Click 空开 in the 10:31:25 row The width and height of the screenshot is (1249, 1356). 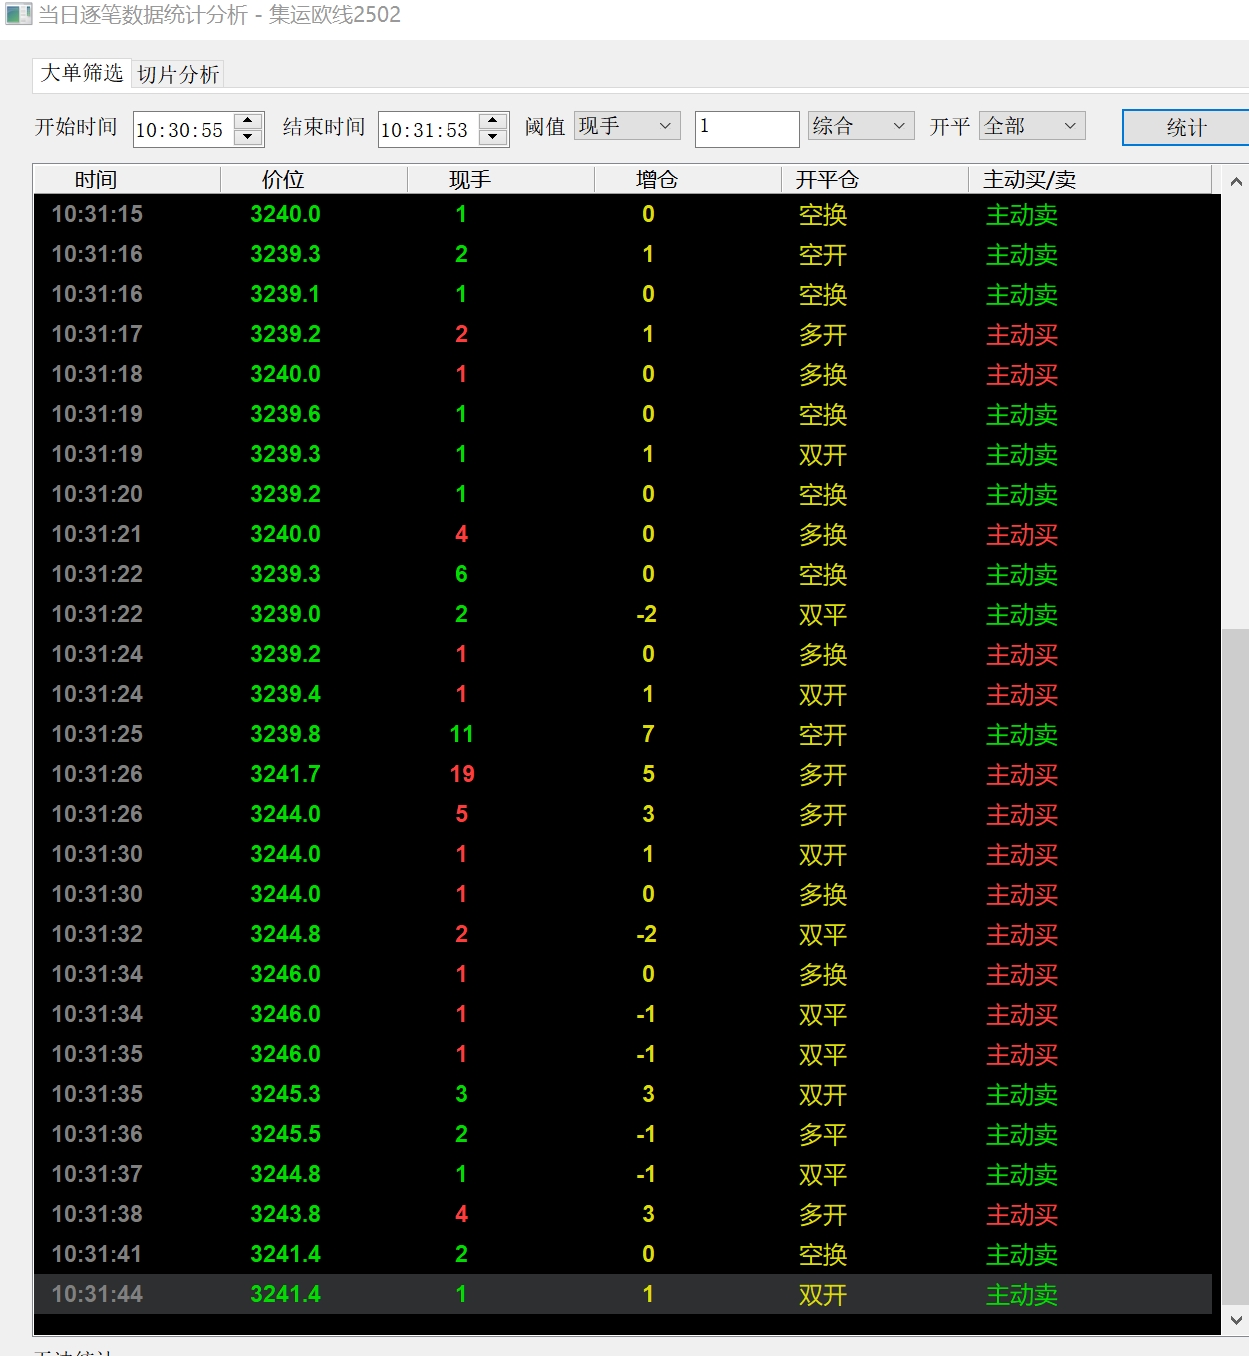pos(823,735)
